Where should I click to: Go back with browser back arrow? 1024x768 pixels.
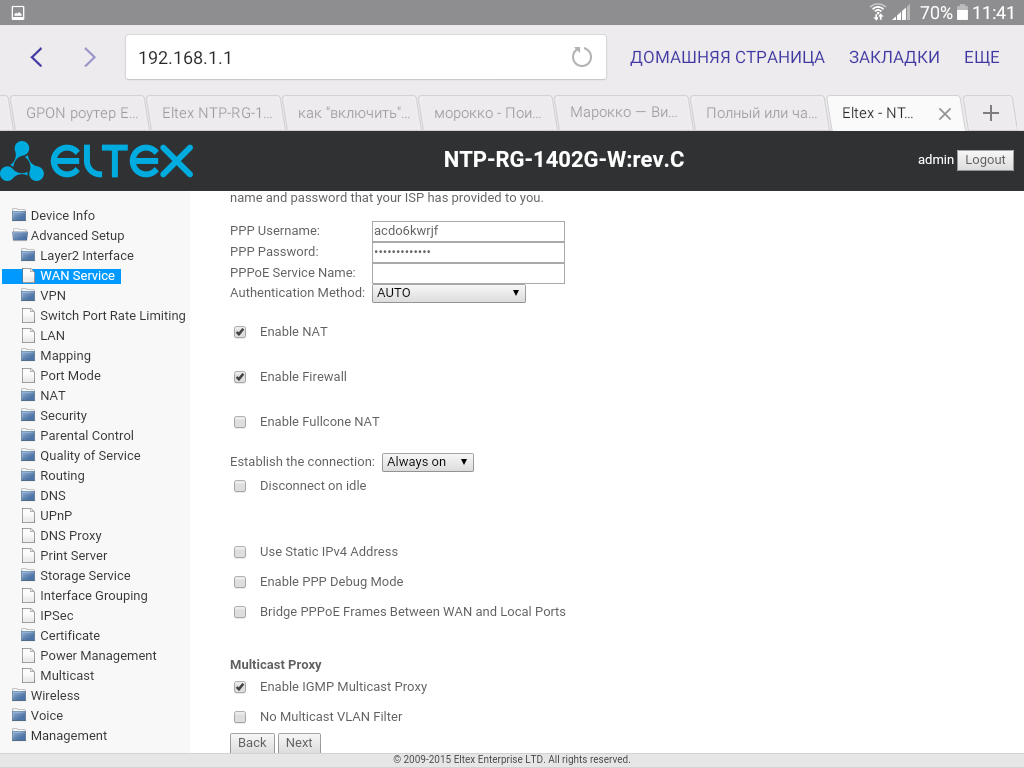(x=37, y=57)
